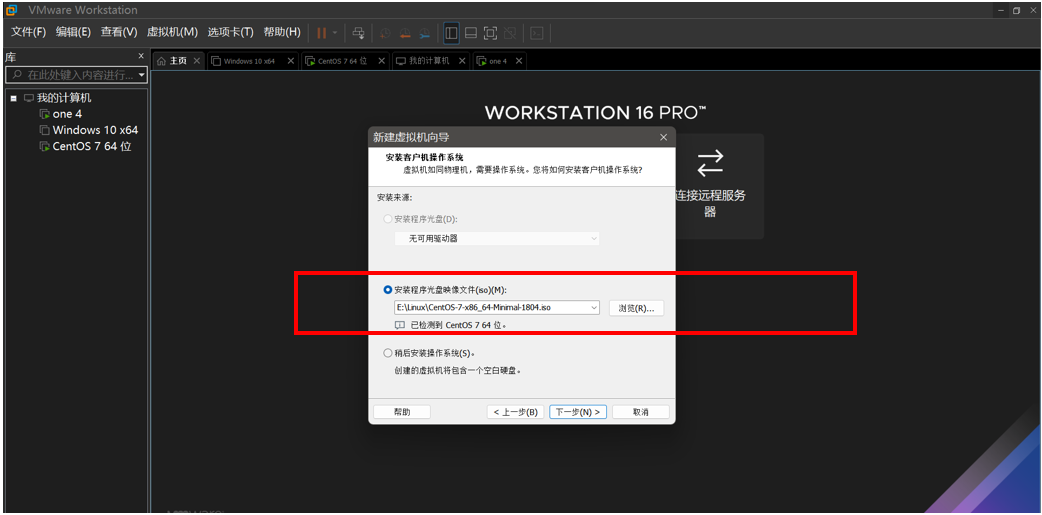Click the home icon on the 主页 tab
Image resolution: width=1042 pixels, height=515 pixels.
click(x=161, y=61)
